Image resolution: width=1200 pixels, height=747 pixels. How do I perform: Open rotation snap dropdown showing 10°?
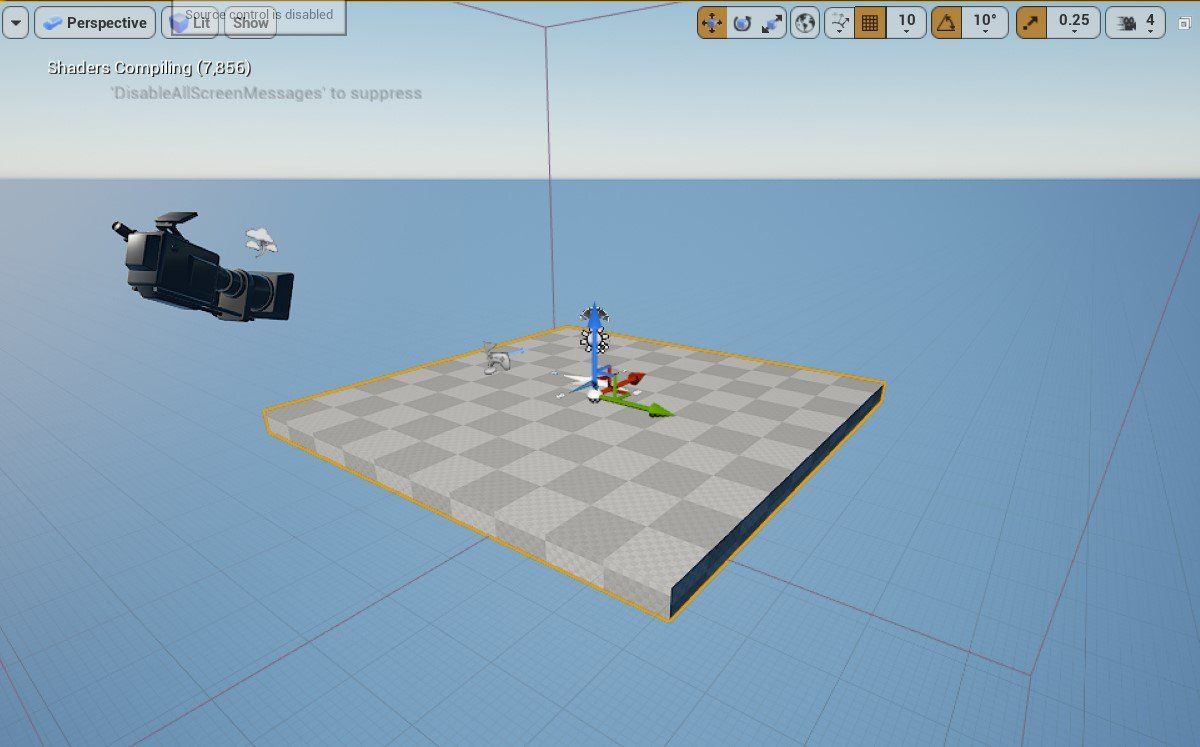985,23
